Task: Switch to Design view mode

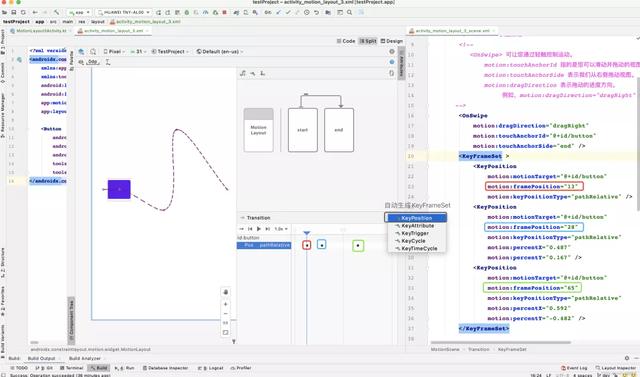Action: tap(392, 41)
